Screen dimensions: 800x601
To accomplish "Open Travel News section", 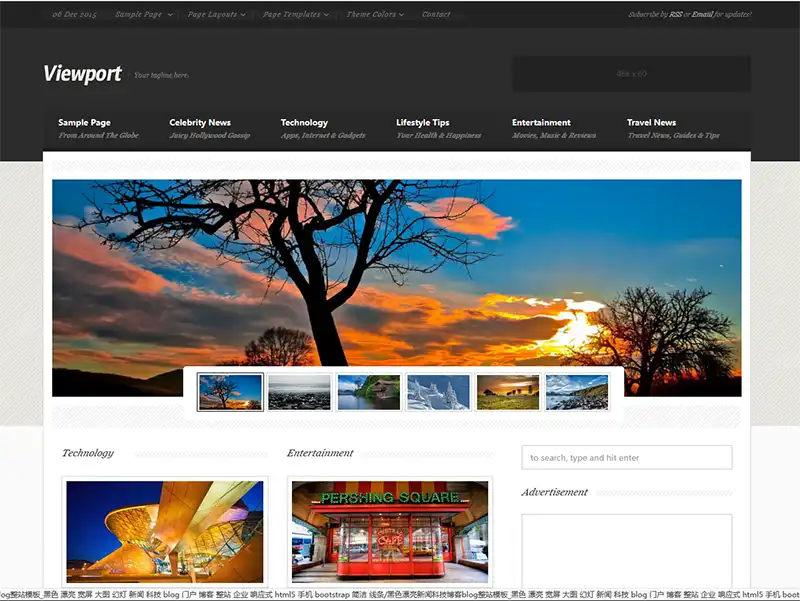I will (673, 129).
